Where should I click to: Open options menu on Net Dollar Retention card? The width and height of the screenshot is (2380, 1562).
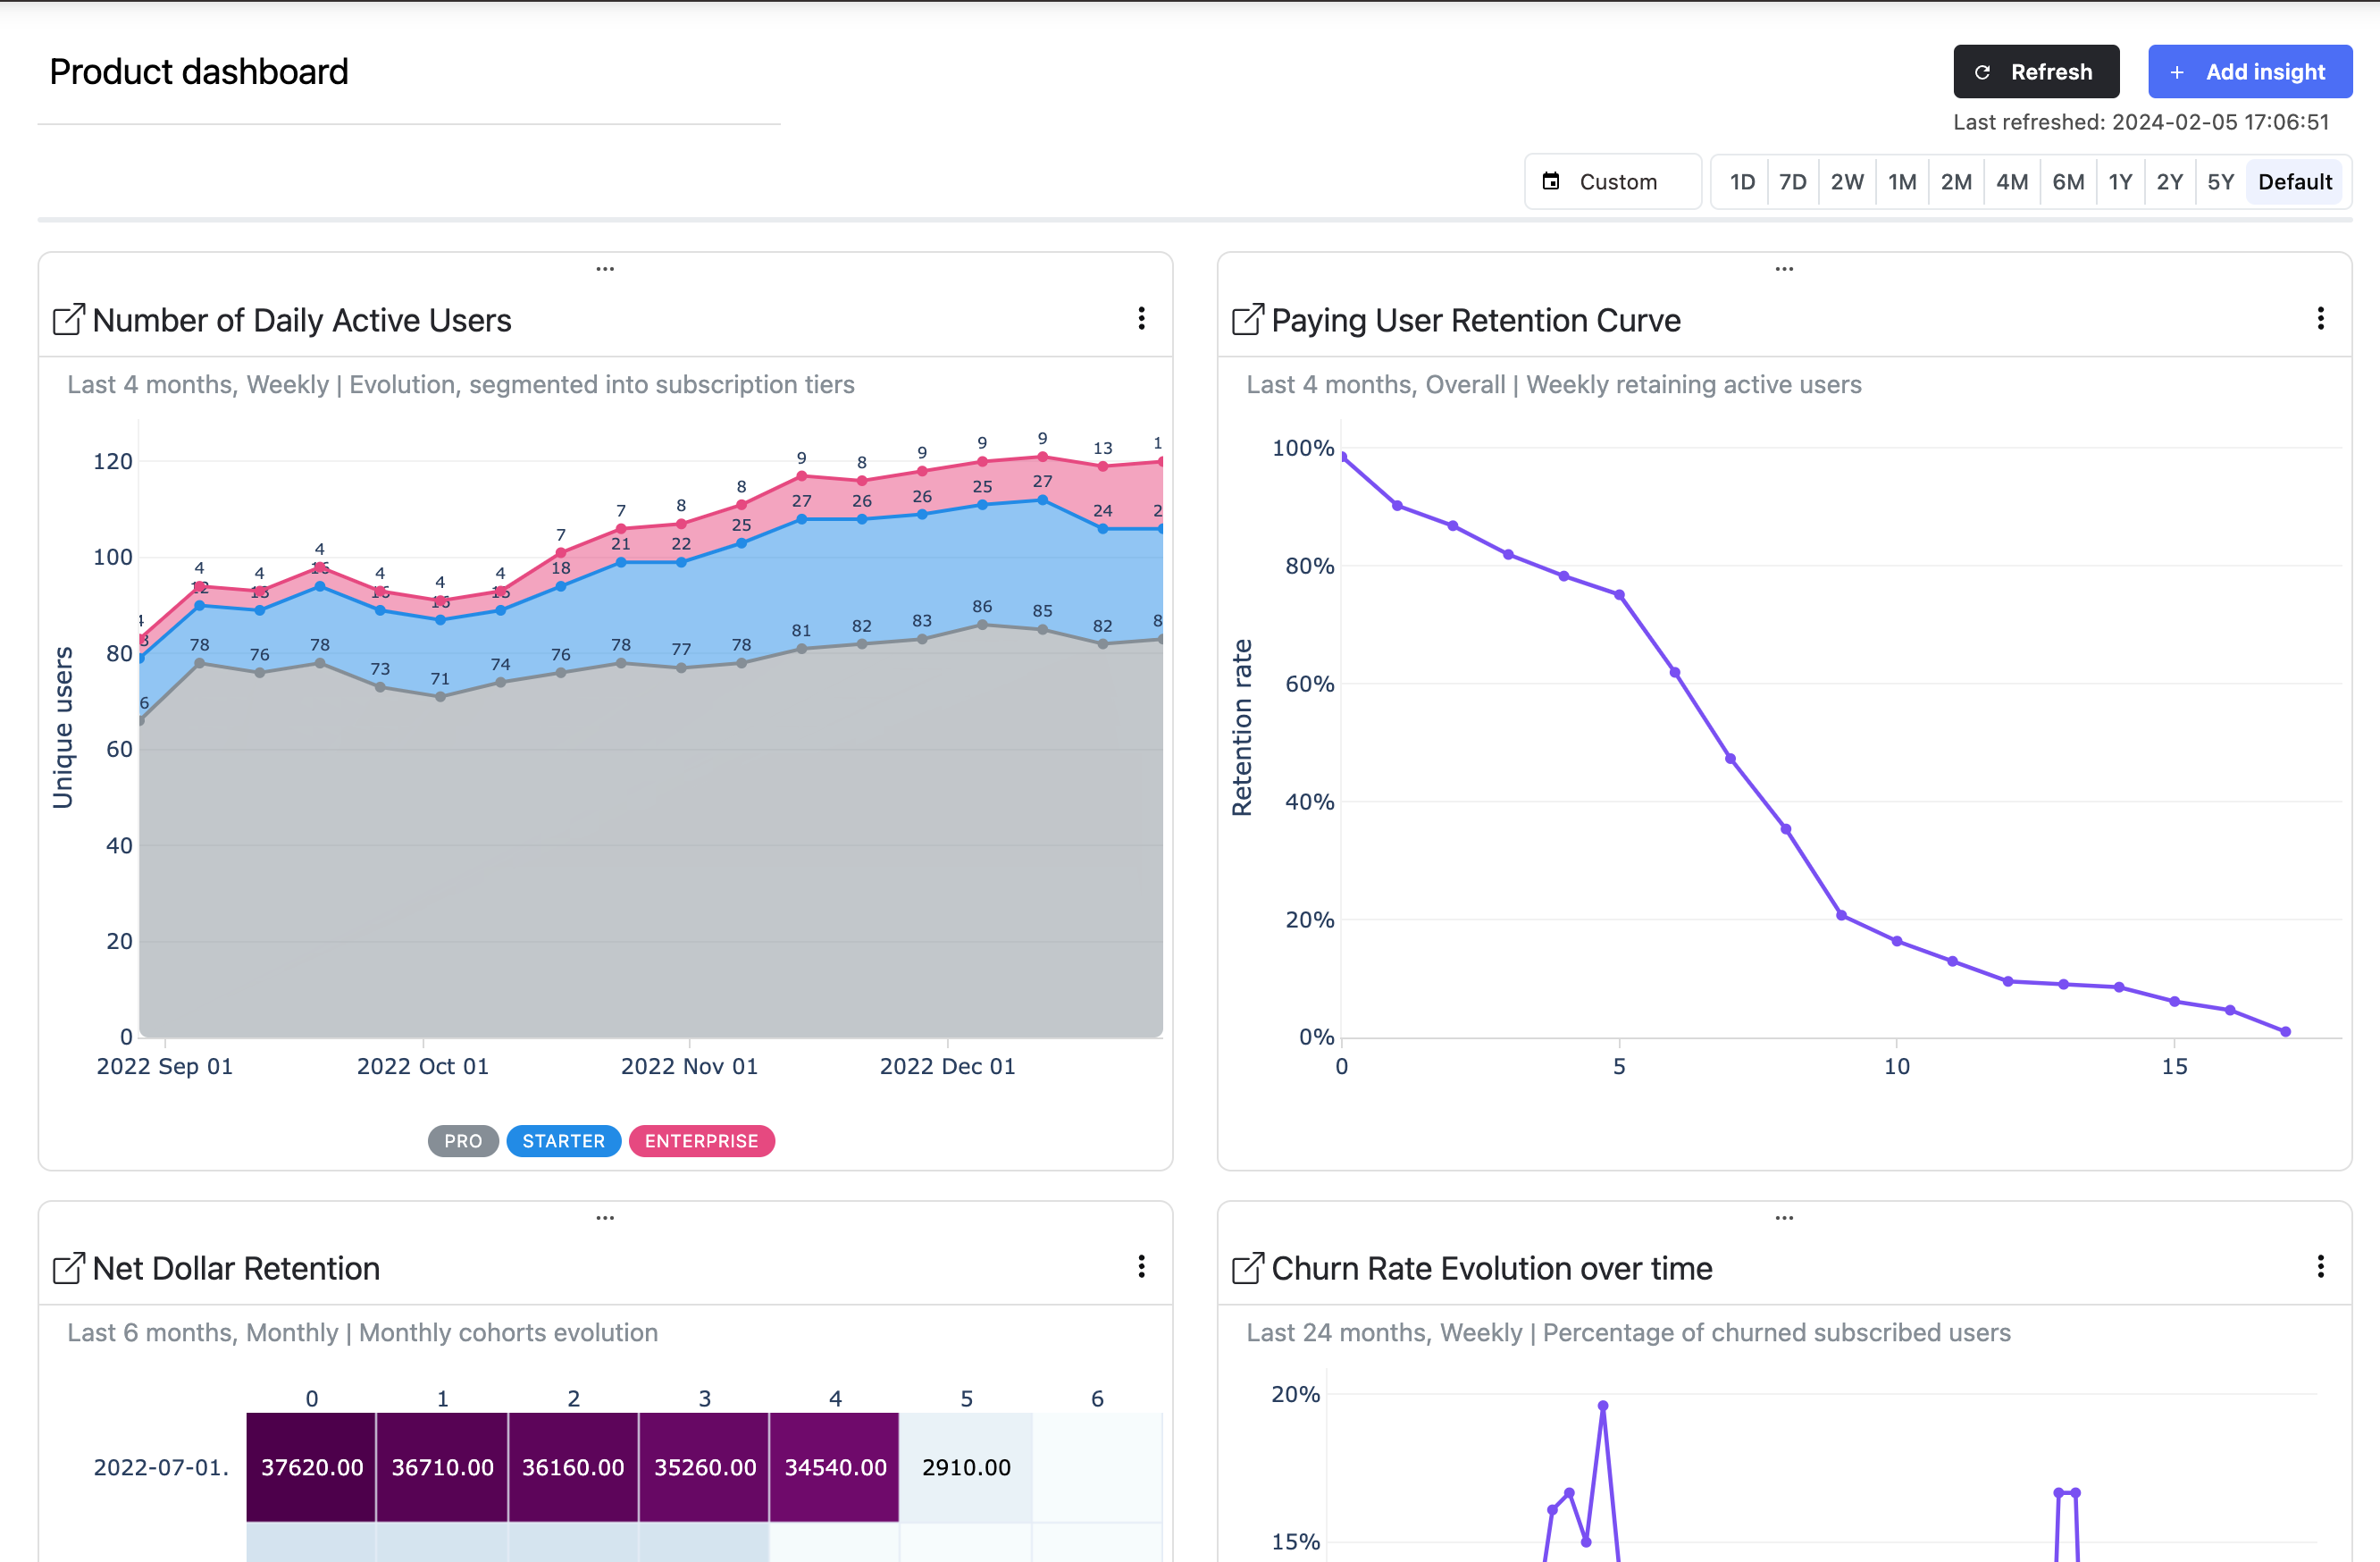point(1141,1267)
